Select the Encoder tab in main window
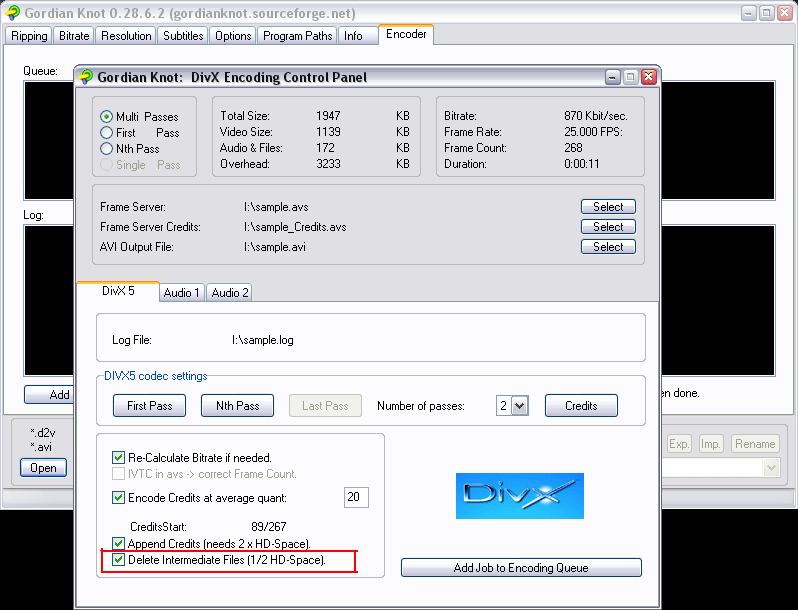The width and height of the screenshot is (798, 610). pyautogui.click(x=406, y=34)
